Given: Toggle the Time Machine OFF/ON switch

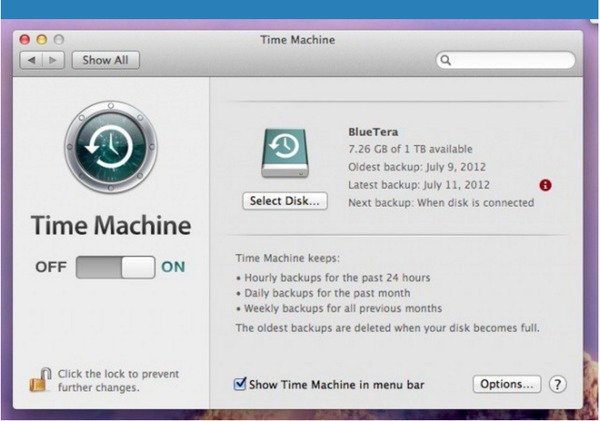Looking at the screenshot, I should coord(116,267).
